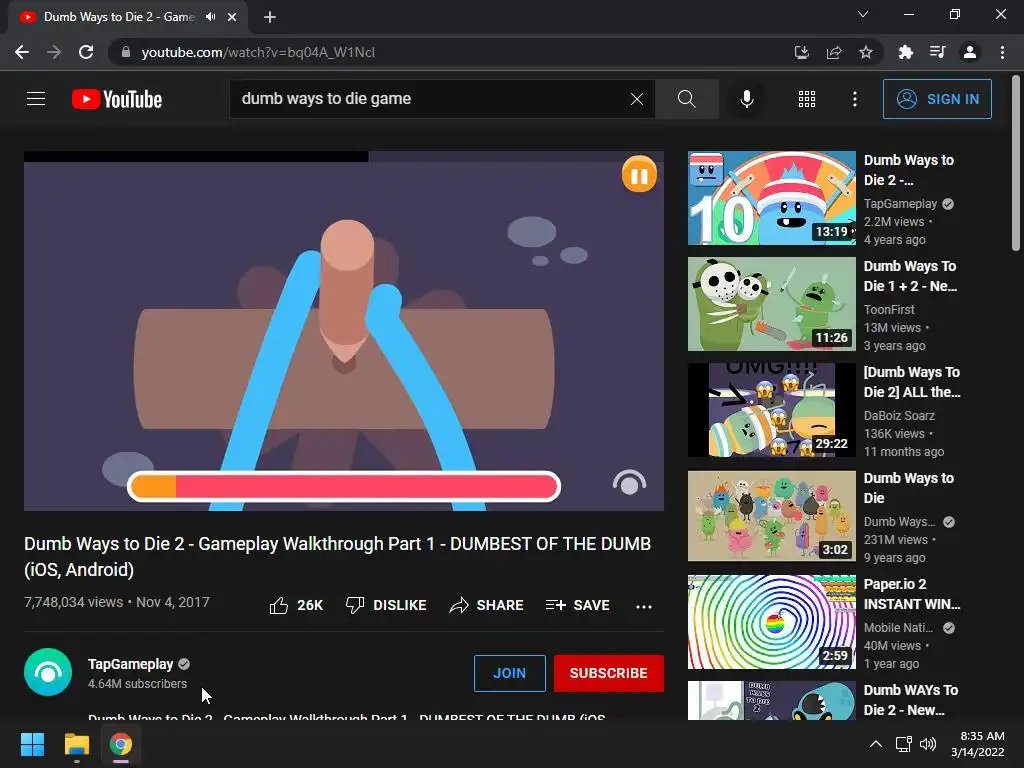Click the red progress bar in the video
The height and width of the screenshot is (768, 1024).
pos(344,487)
